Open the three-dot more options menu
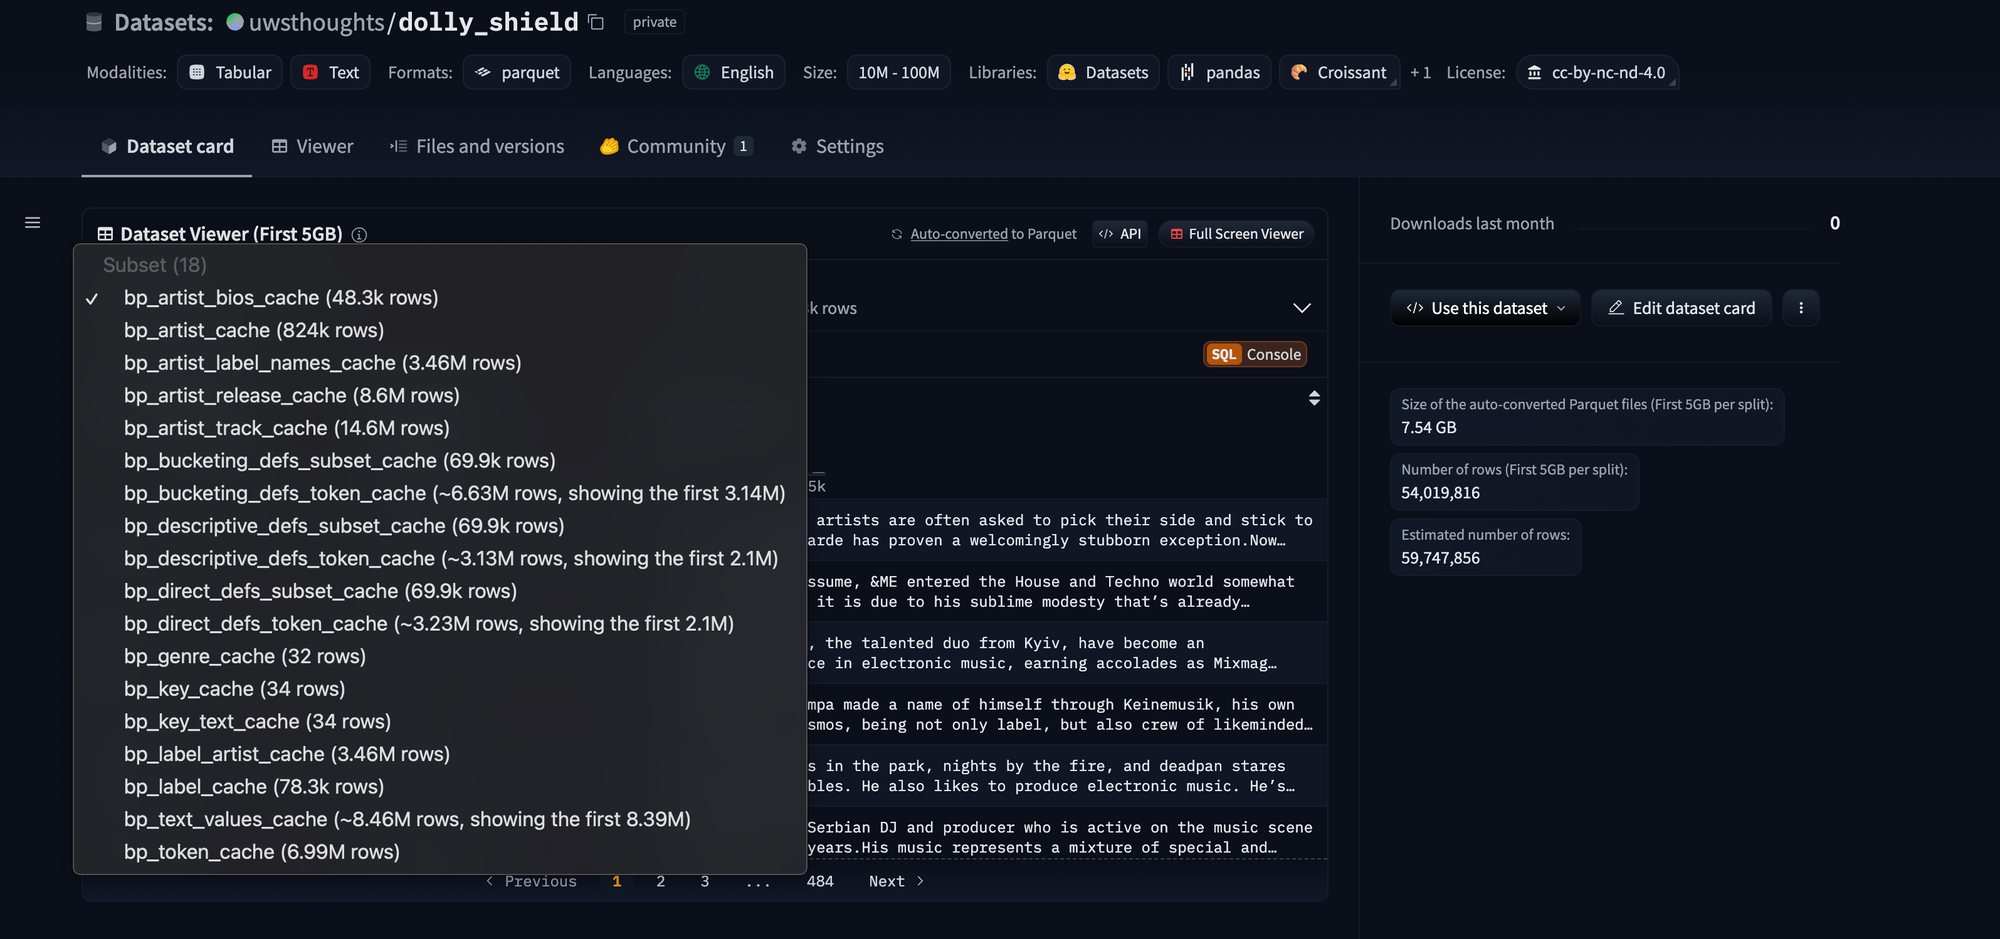Screen dimensions: 2000x939 1801,308
